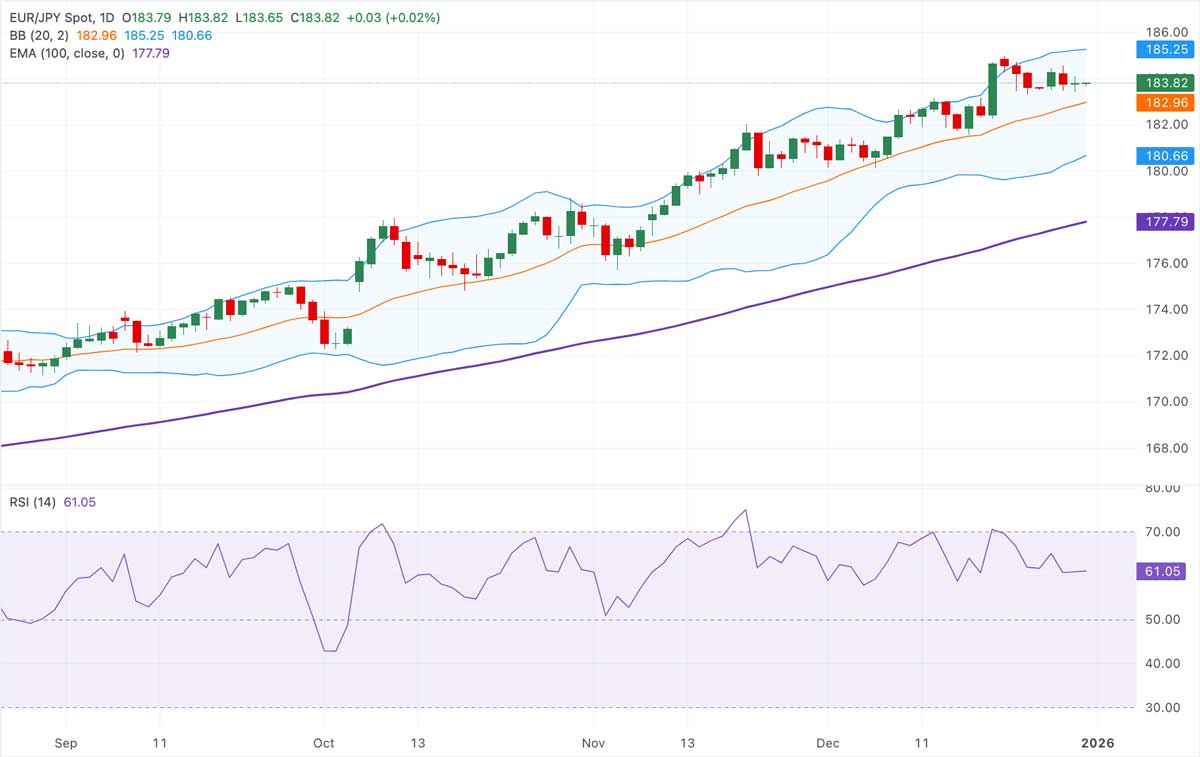Click the 168.00 price scale label
Screen dimensions: 1200x757
click(1165, 448)
